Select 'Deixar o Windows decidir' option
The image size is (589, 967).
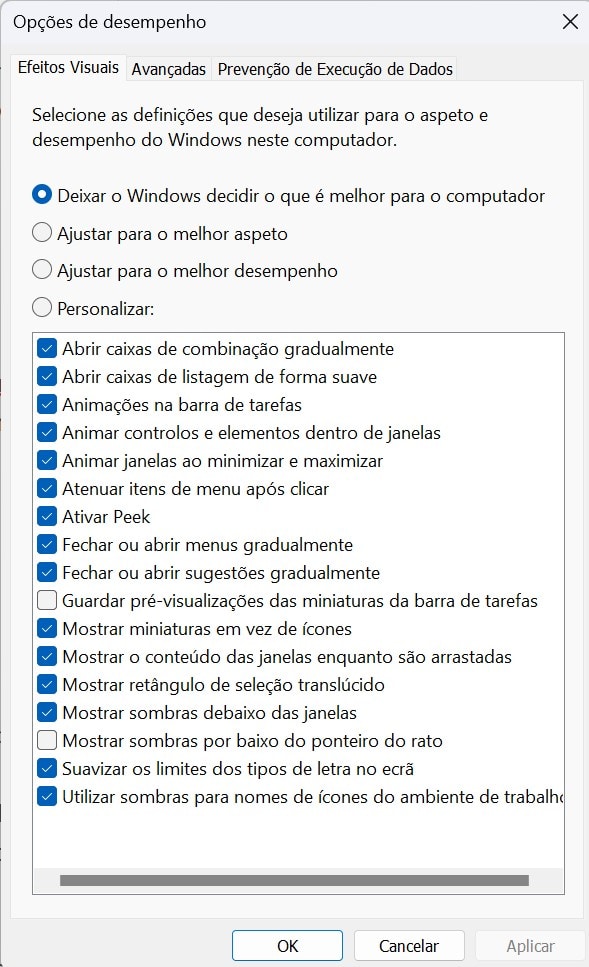[41, 196]
